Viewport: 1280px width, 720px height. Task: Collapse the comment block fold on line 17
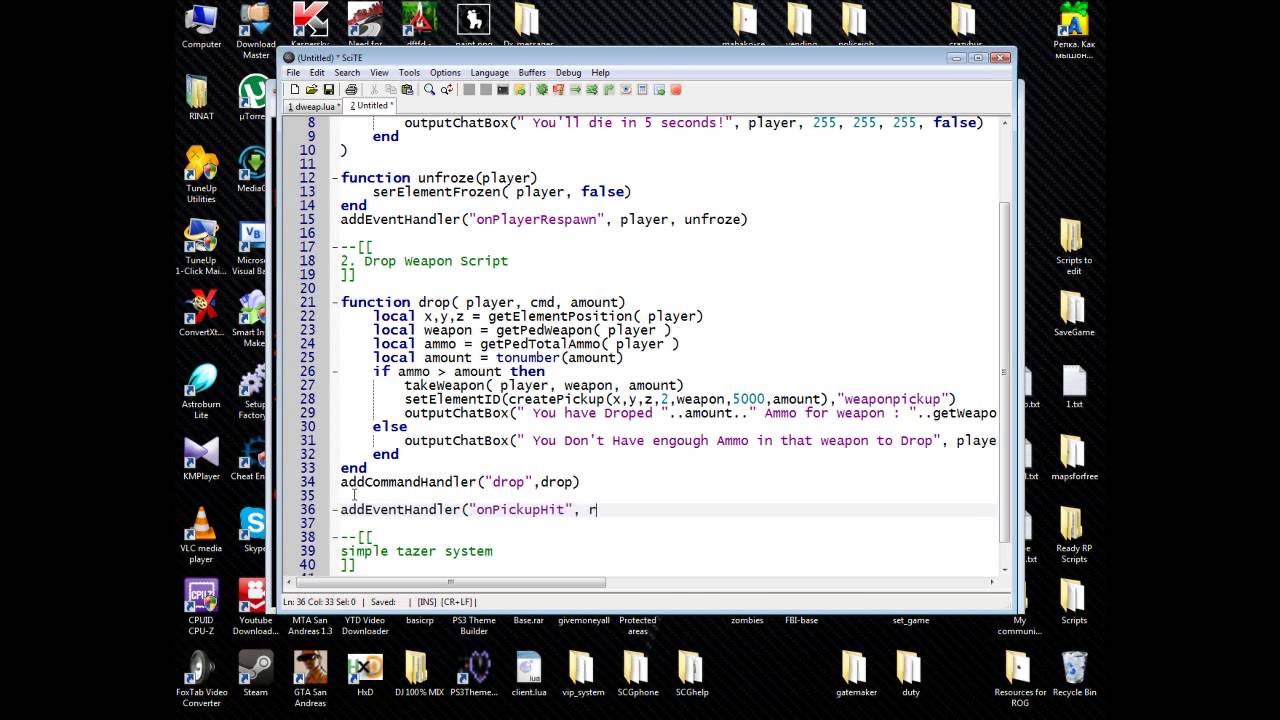335,247
